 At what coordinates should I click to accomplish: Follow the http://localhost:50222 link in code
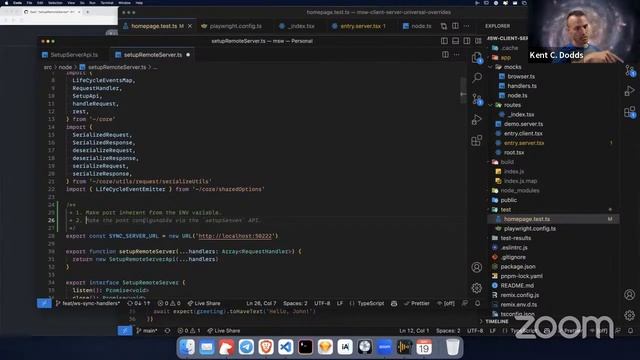235,236
